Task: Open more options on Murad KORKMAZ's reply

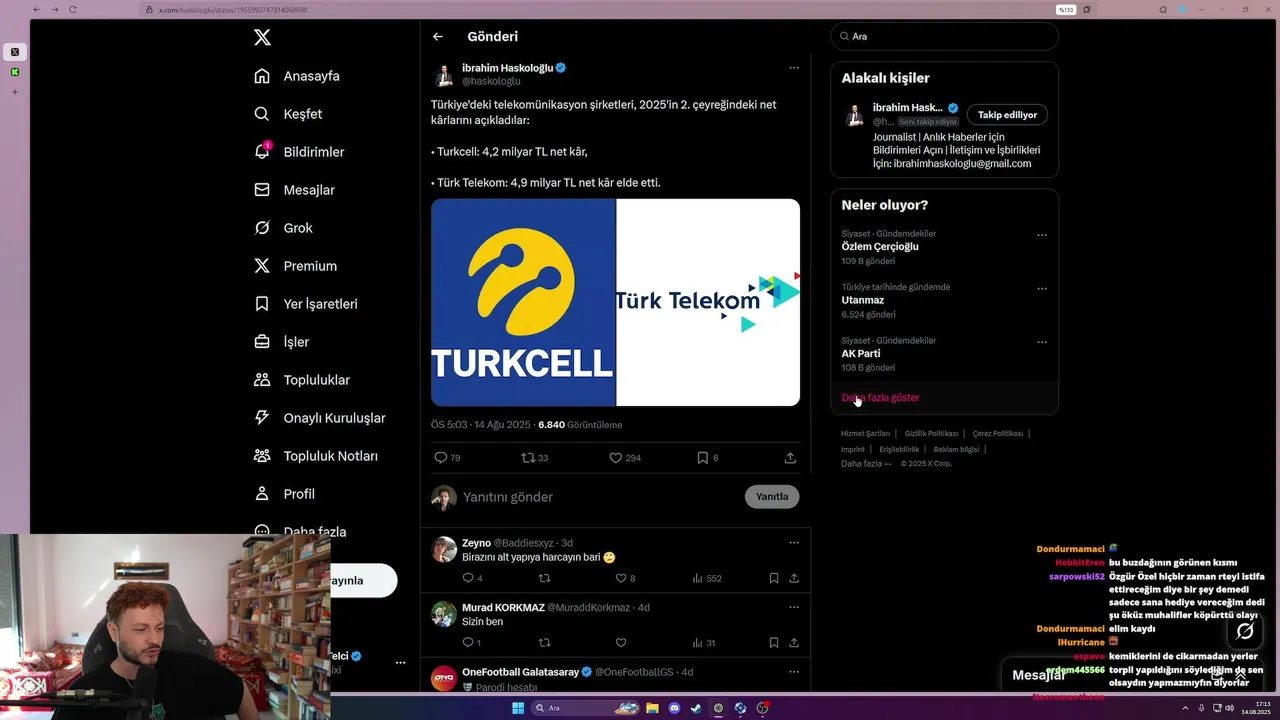Action: click(794, 607)
